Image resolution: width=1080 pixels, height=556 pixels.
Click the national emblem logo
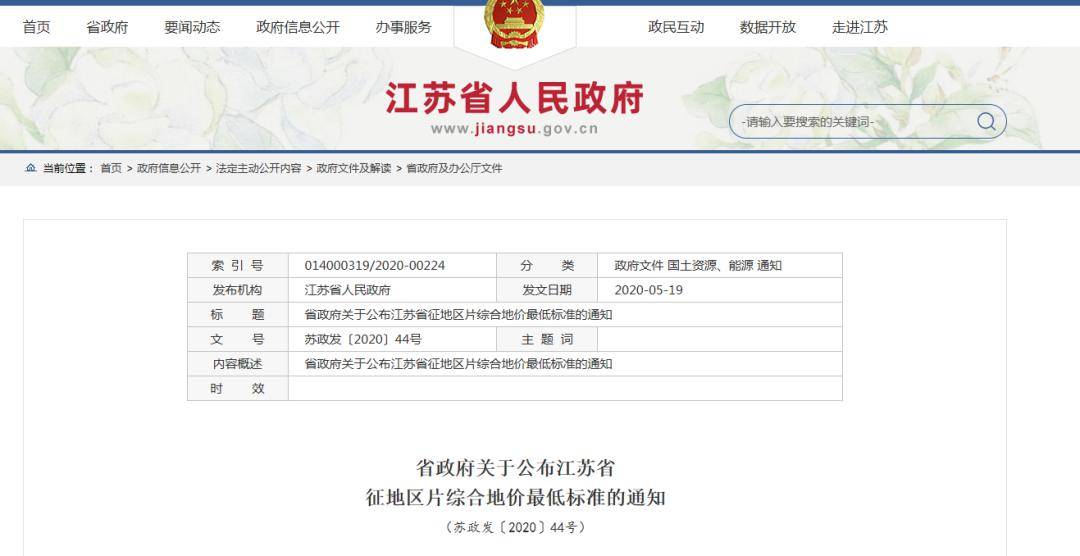tap(514, 24)
